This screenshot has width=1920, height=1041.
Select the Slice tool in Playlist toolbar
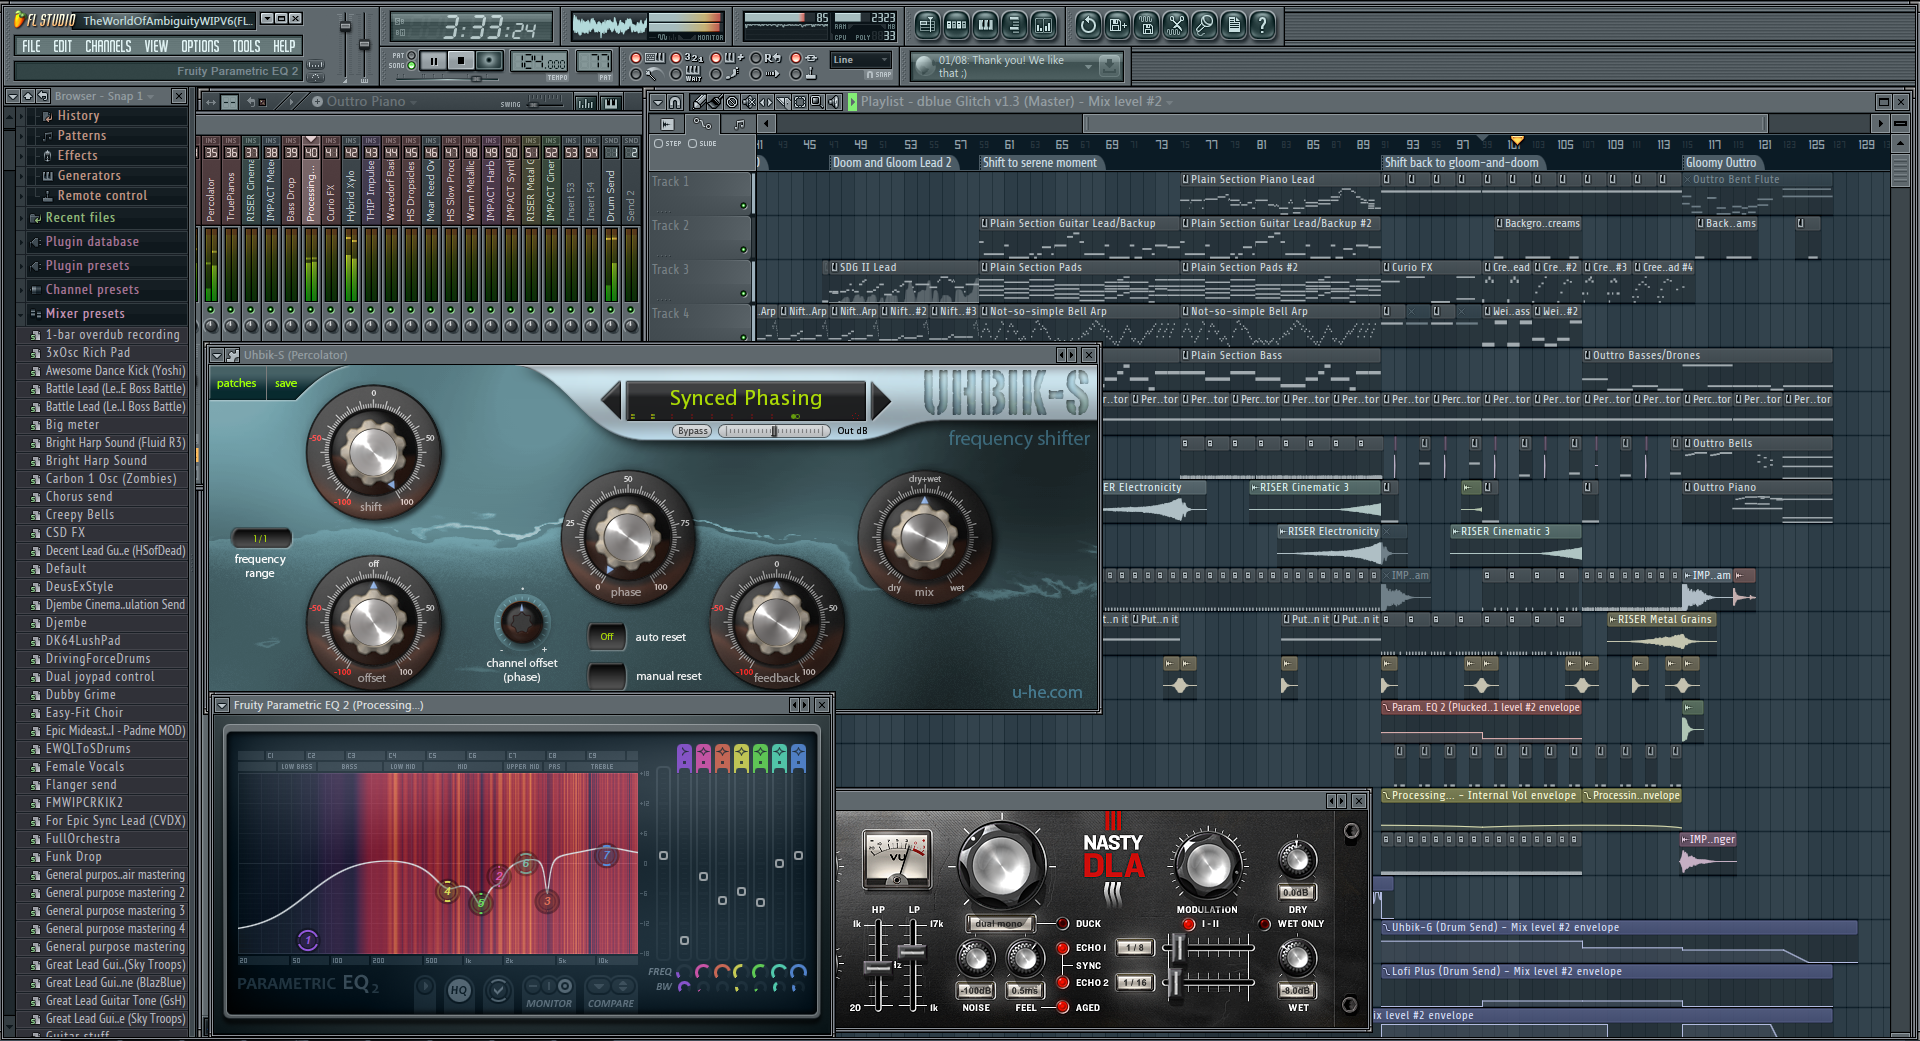click(784, 102)
